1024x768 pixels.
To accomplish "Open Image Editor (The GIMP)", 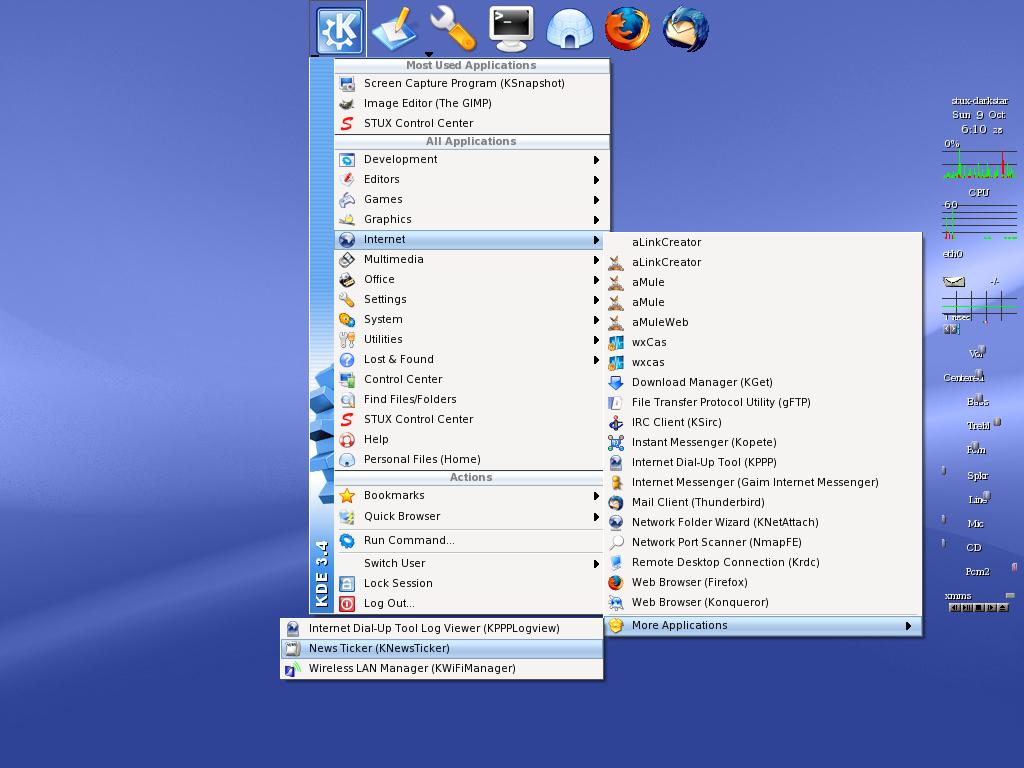I will 472,103.
